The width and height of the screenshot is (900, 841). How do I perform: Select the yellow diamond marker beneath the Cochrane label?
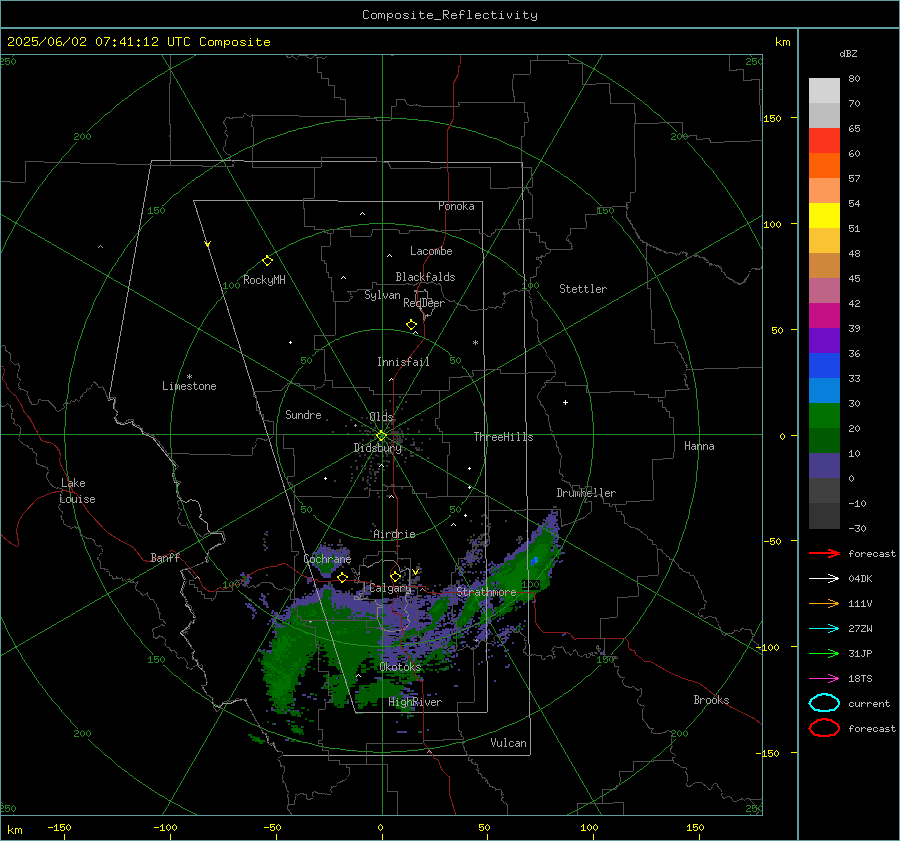(x=343, y=578)
